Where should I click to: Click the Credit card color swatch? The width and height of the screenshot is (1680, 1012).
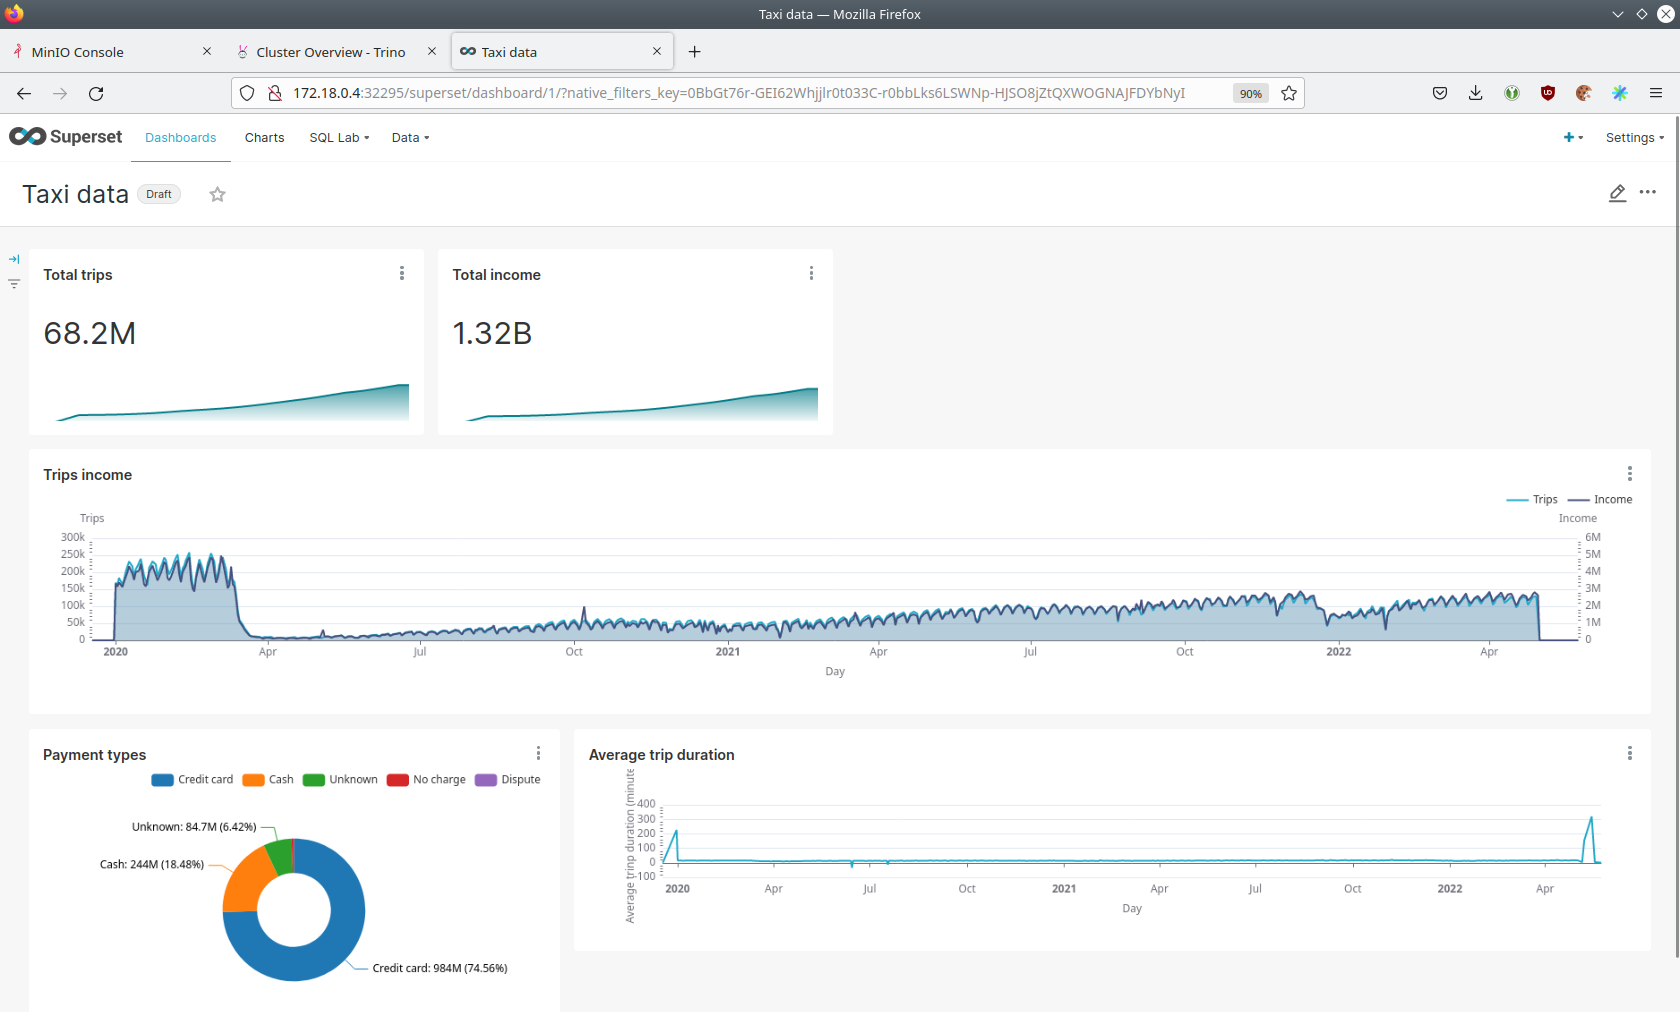click(x=162, y=780)
